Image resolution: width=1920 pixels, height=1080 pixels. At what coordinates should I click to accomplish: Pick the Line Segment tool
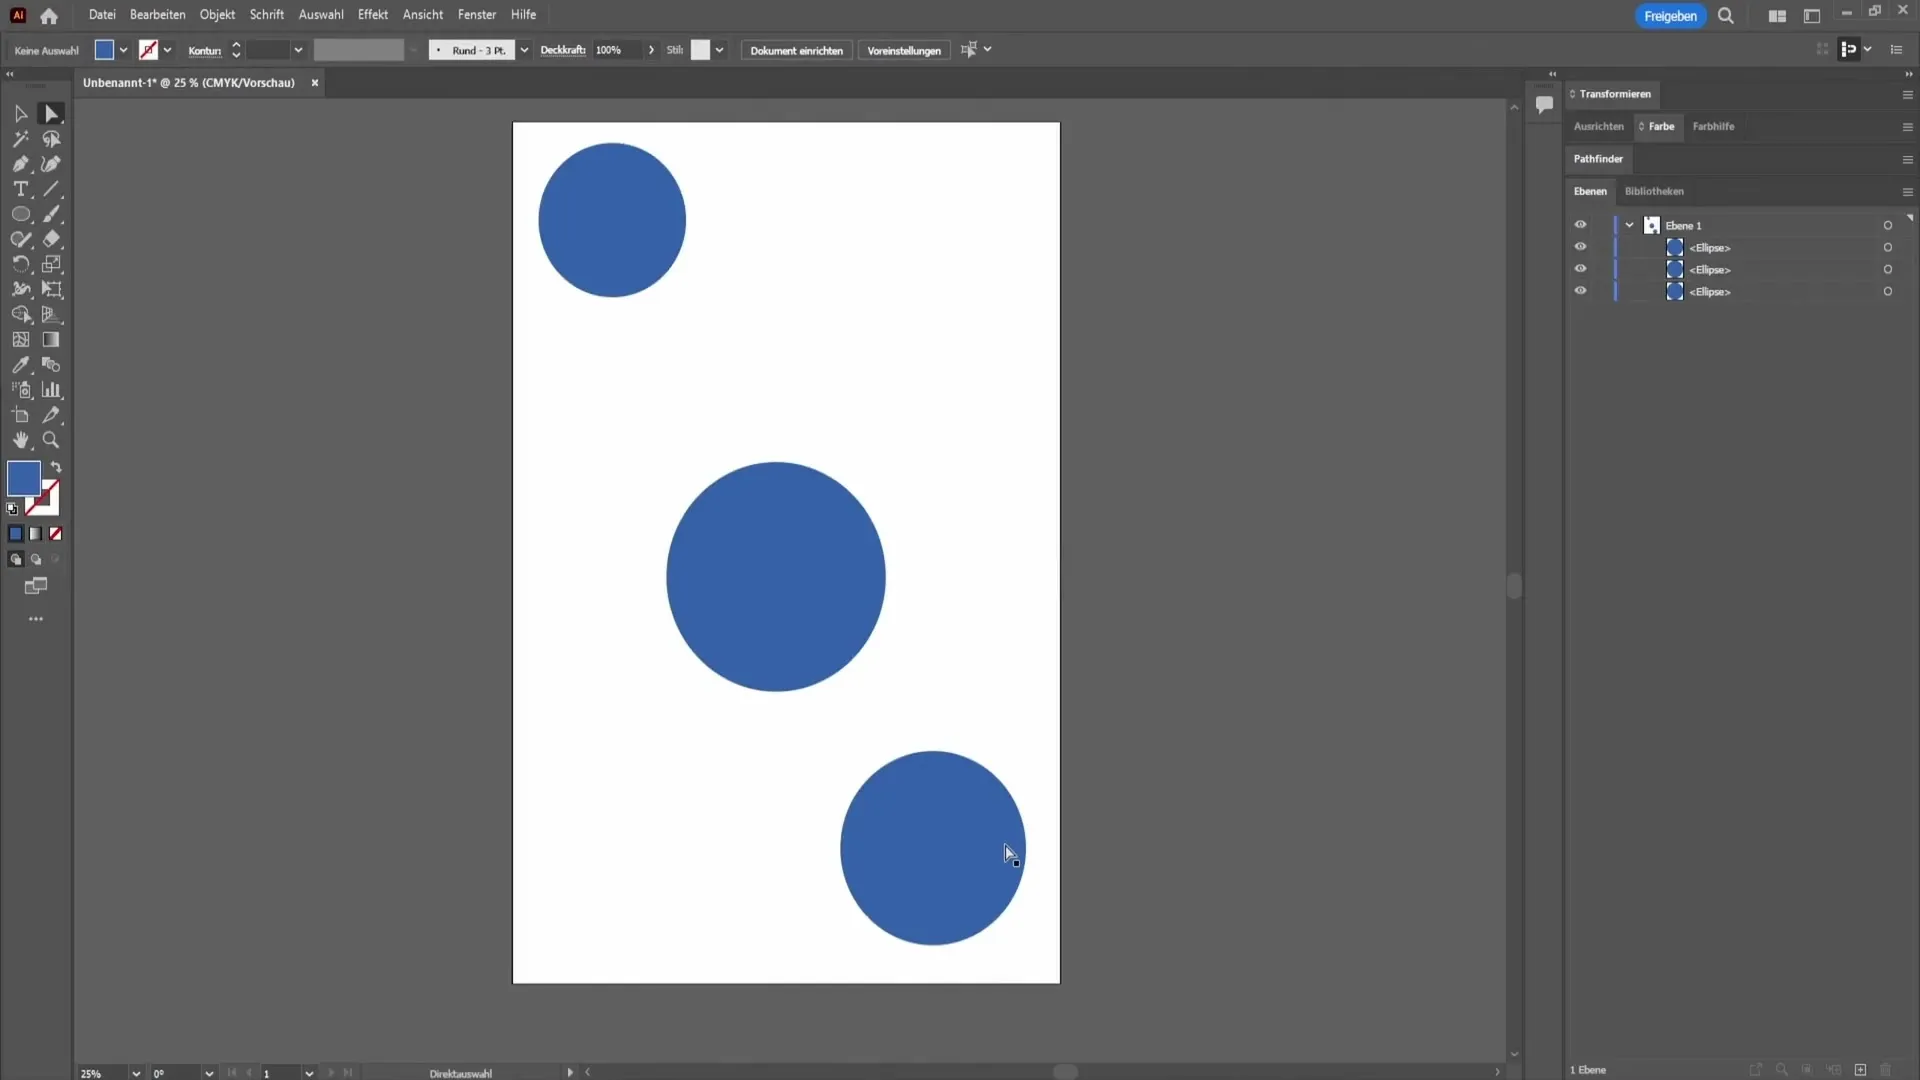tap(51, 189)
